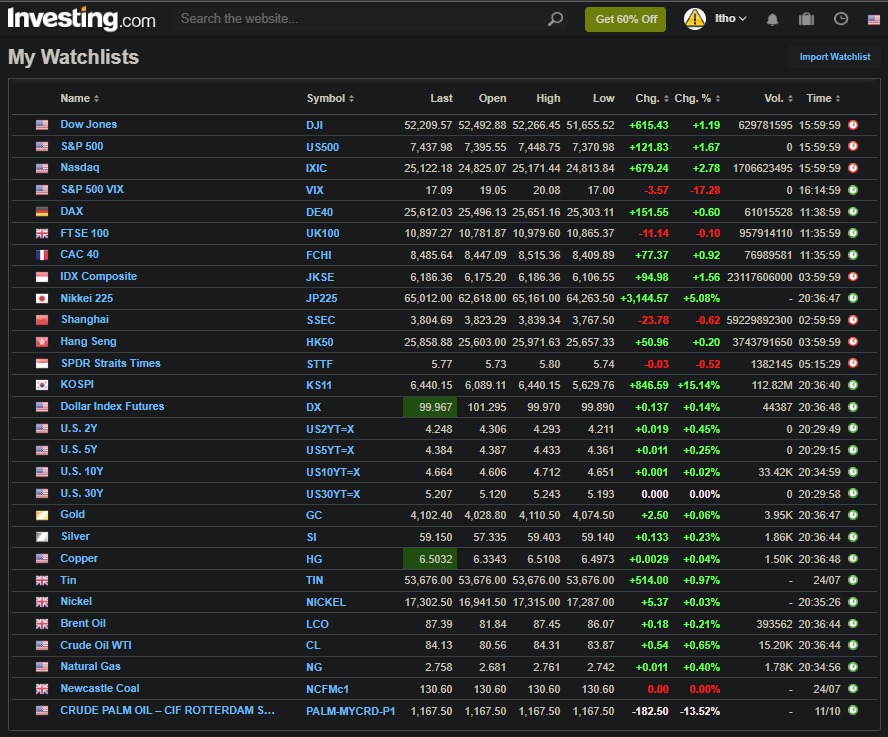The width and height of the screenshot is (888, 737).
Task: Sort the watchlist by Chg. column
Action: click(652, 98)
